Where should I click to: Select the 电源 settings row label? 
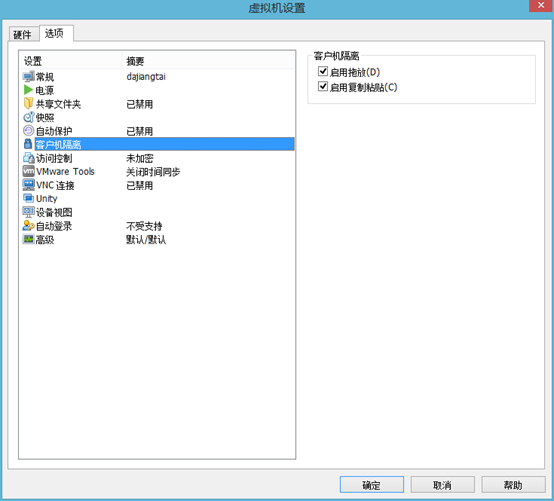[x=45, y=90]
